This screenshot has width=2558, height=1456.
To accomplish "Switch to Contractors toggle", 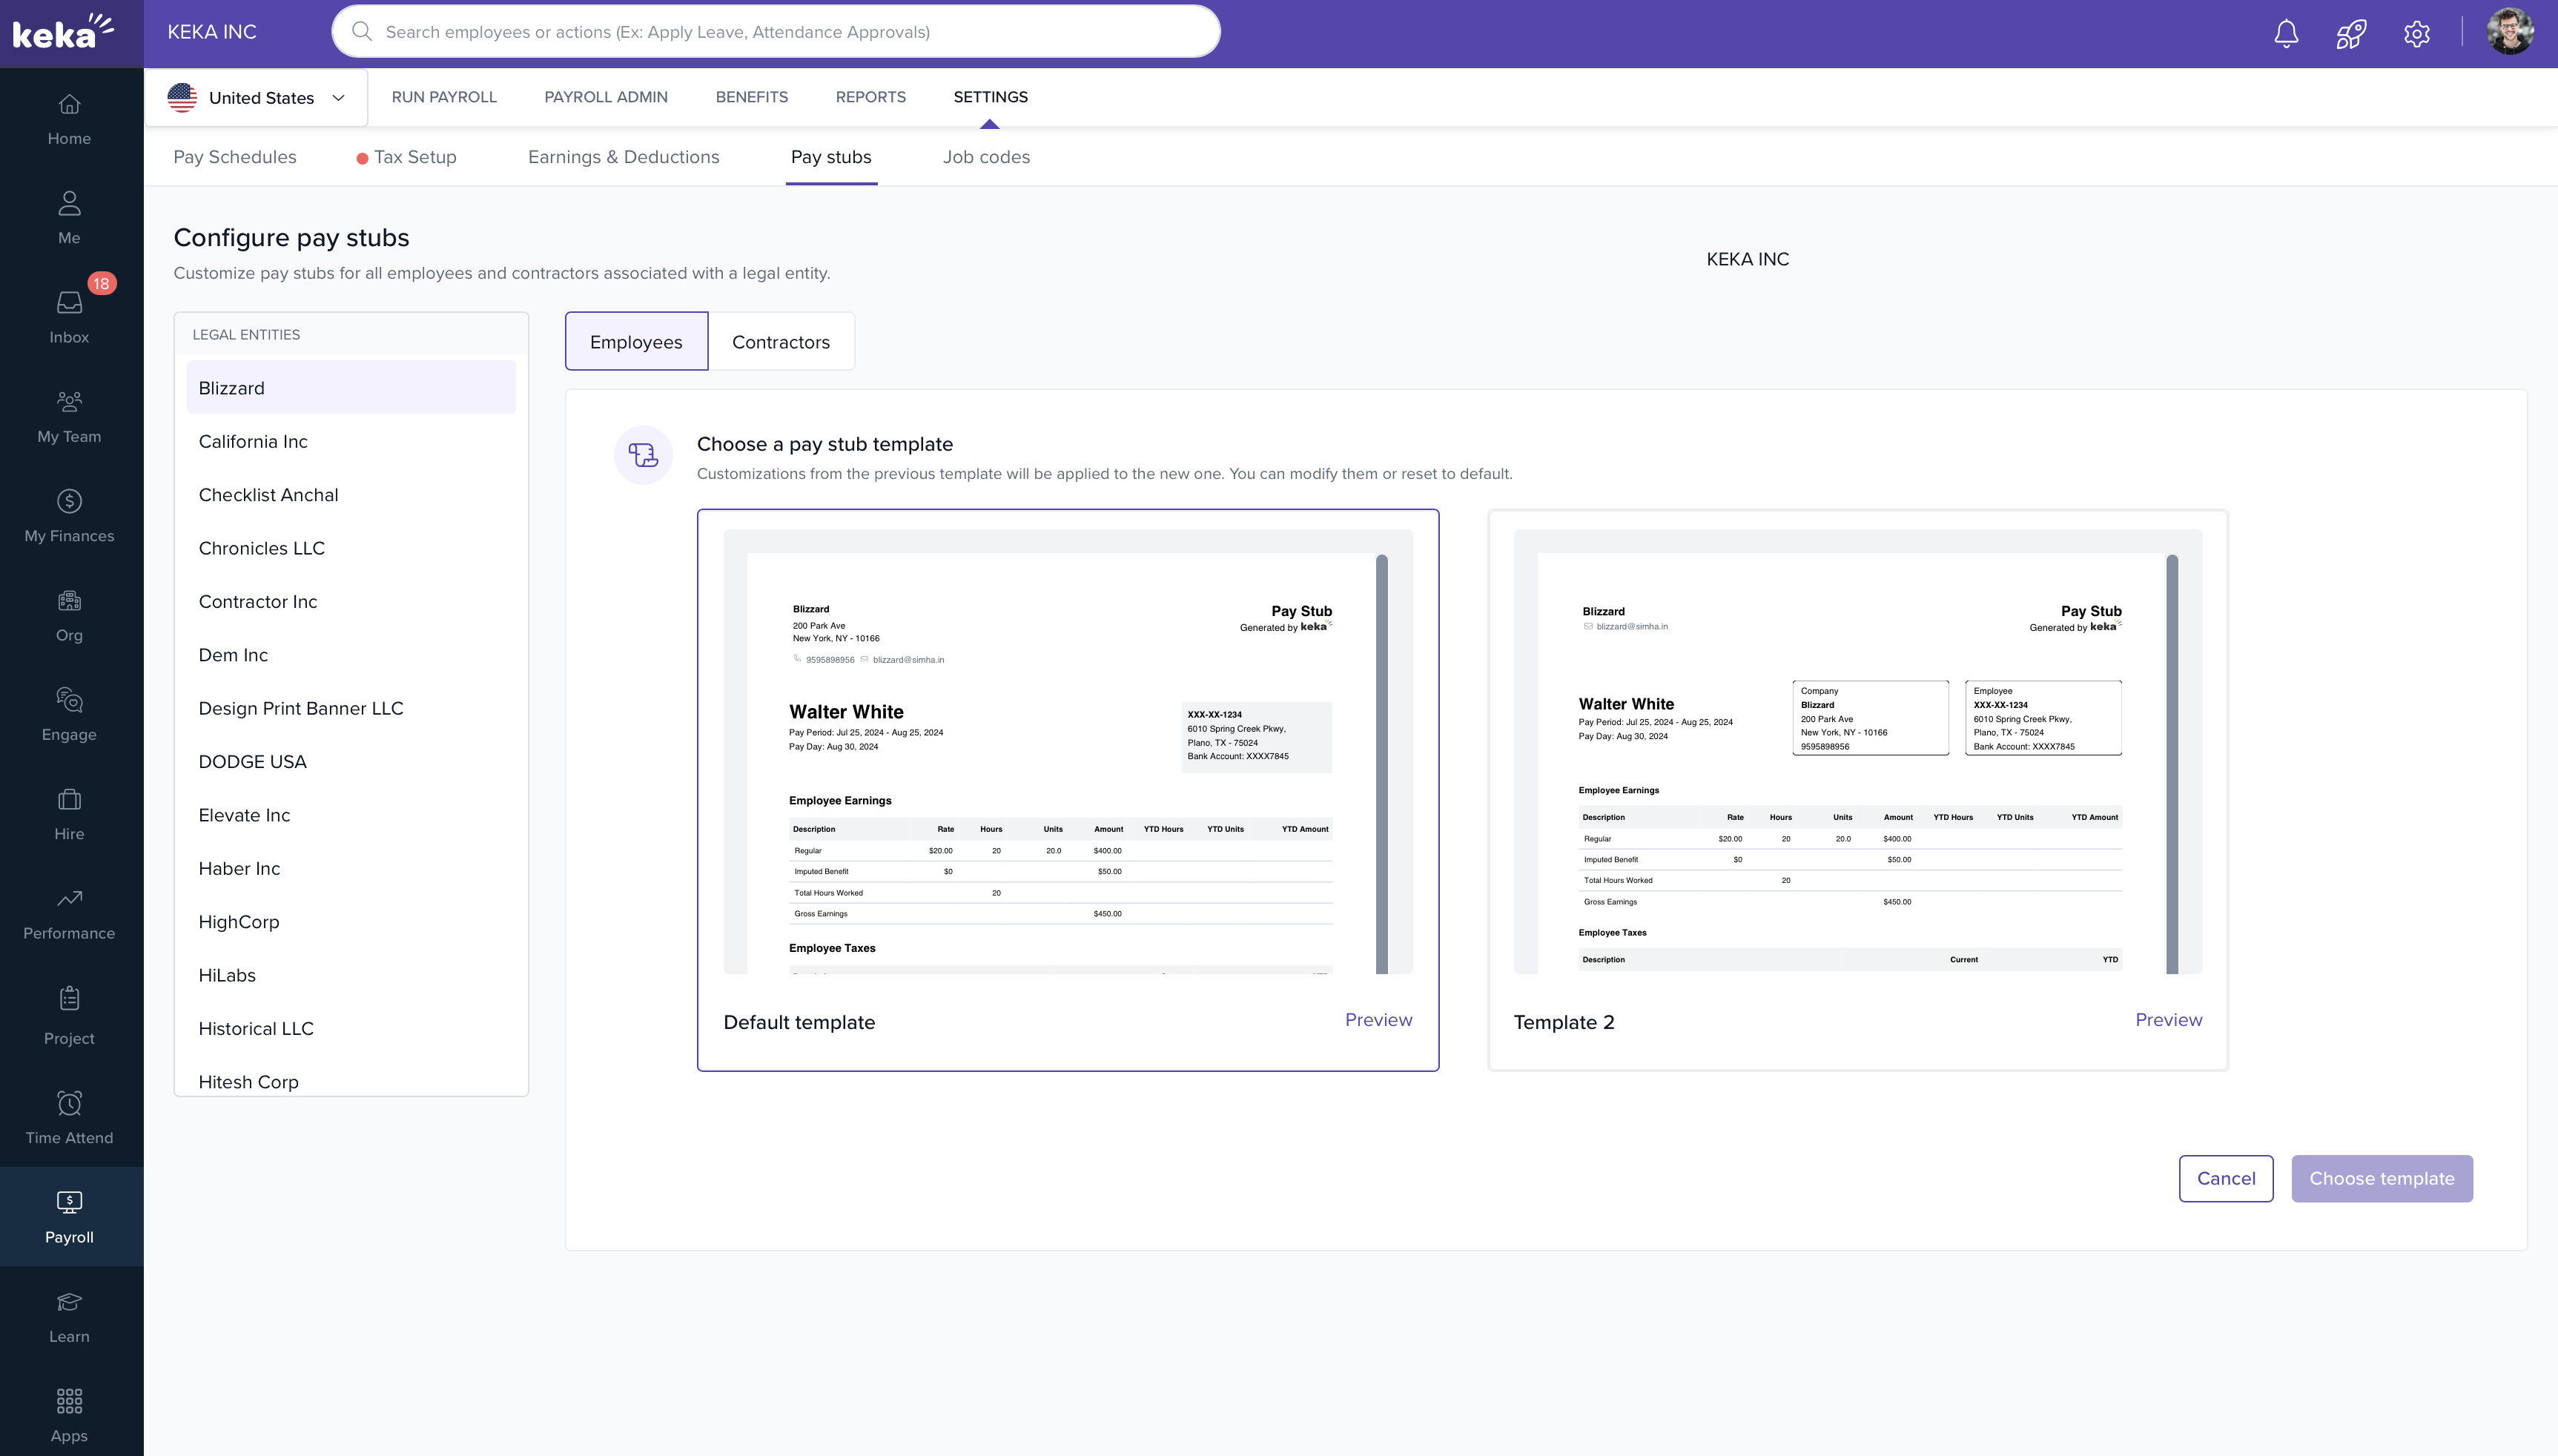I will [780, 342].
